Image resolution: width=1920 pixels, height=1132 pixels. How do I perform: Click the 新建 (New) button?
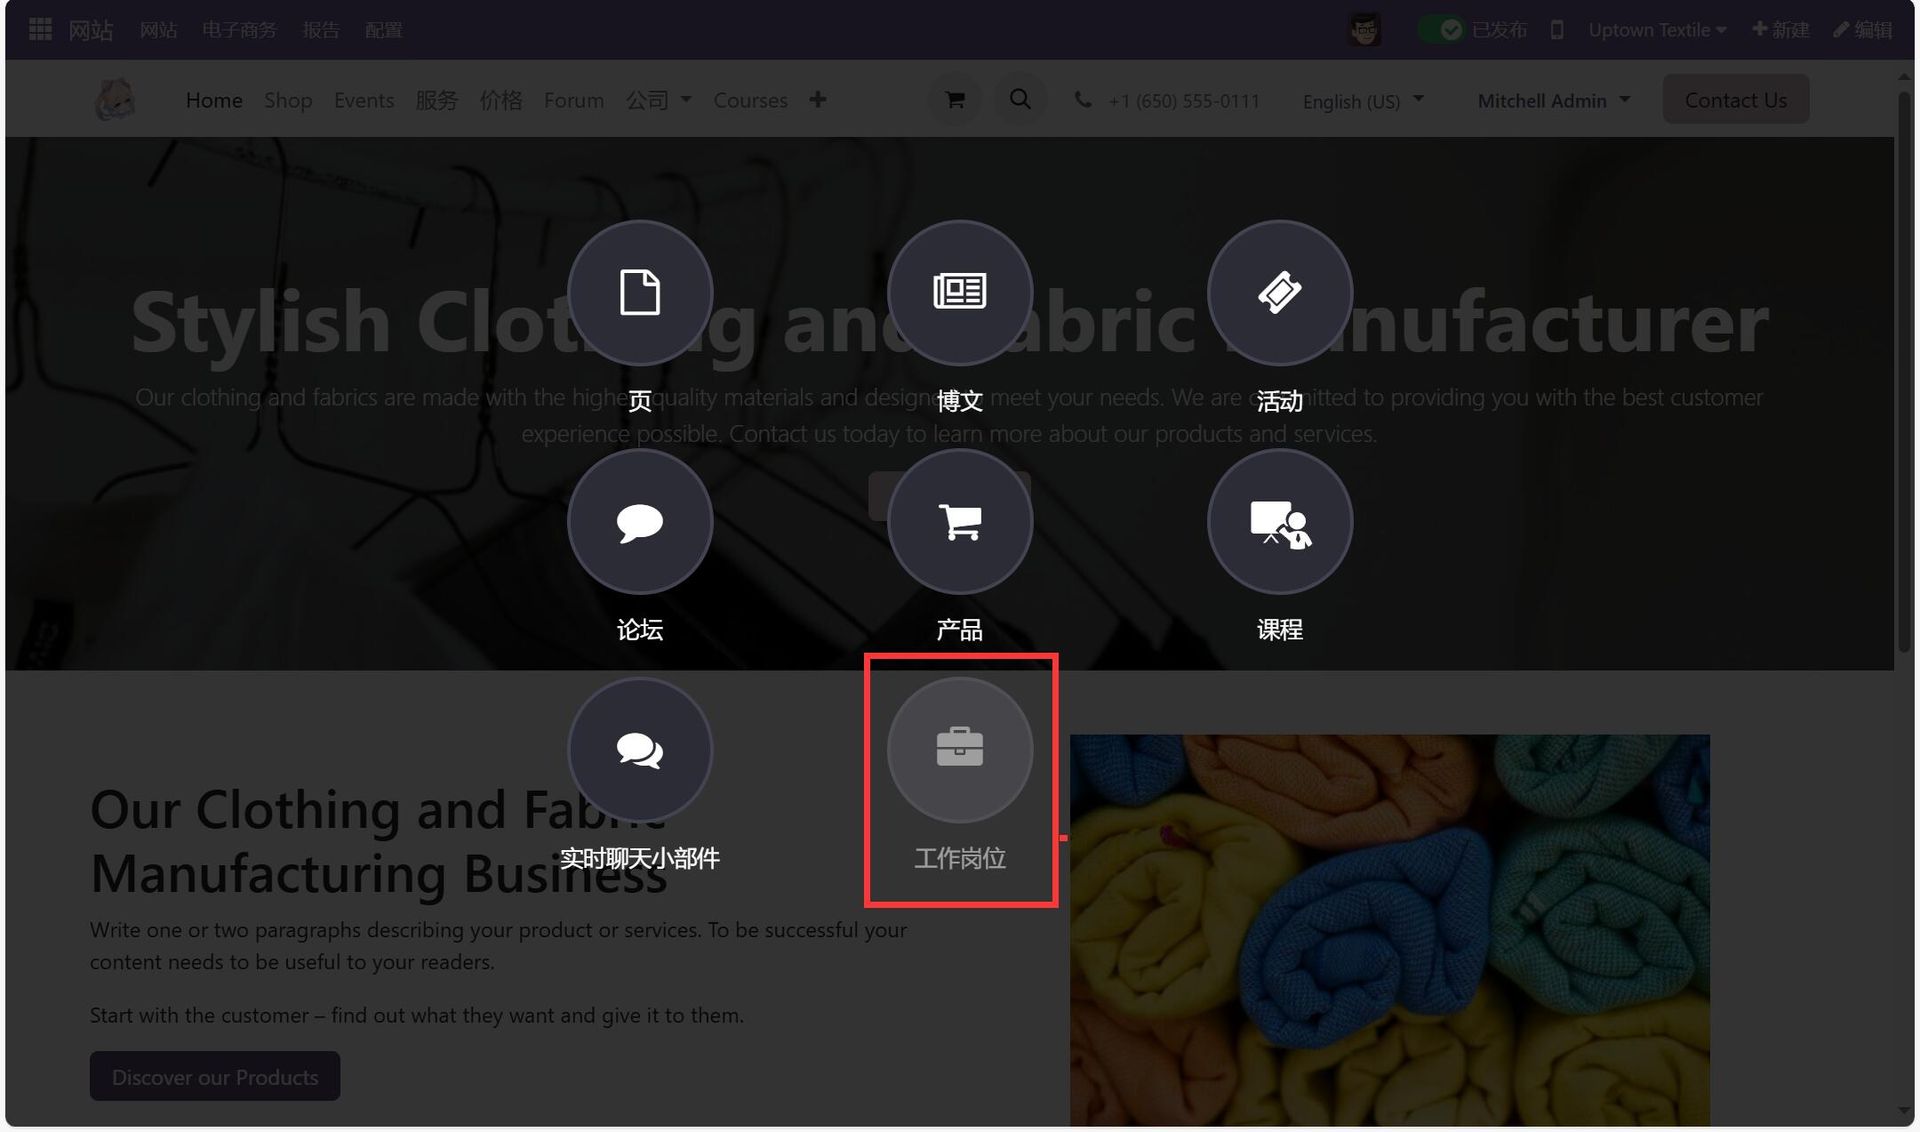[1781, 30]
